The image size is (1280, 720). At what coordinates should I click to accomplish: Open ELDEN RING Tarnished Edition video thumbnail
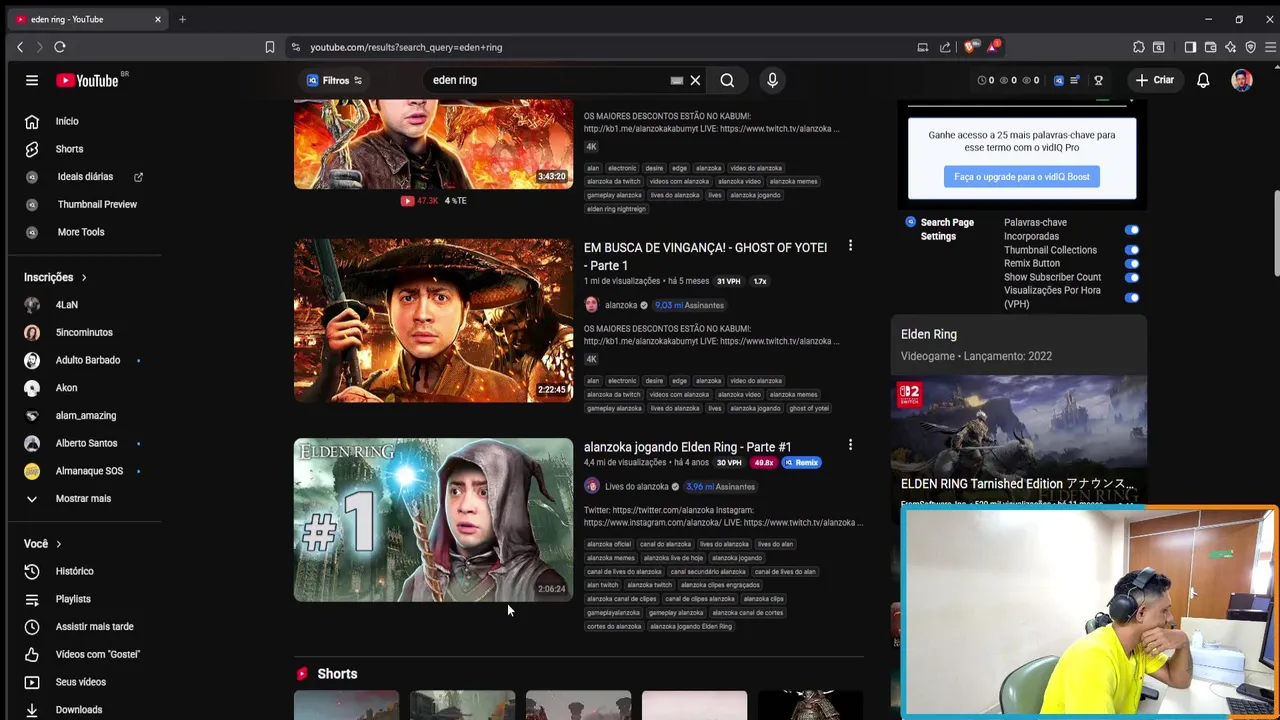point(1019,438)
